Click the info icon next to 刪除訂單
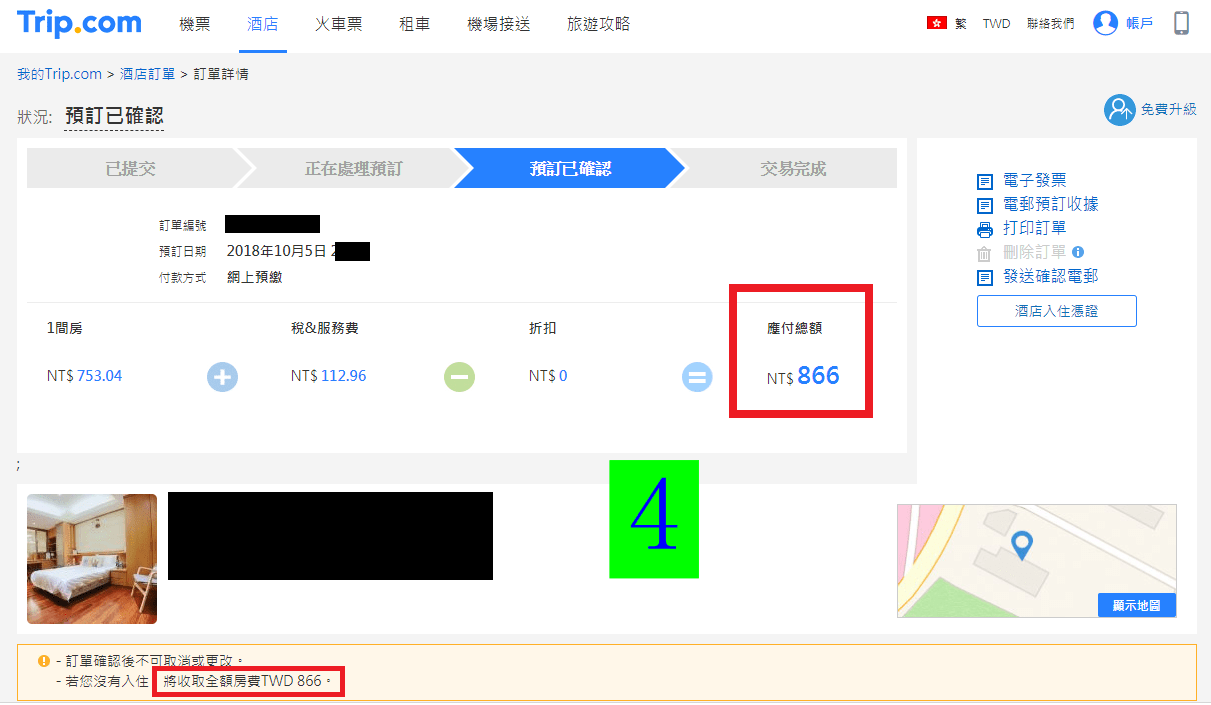1211x705 pixels. pos(1078,252)
